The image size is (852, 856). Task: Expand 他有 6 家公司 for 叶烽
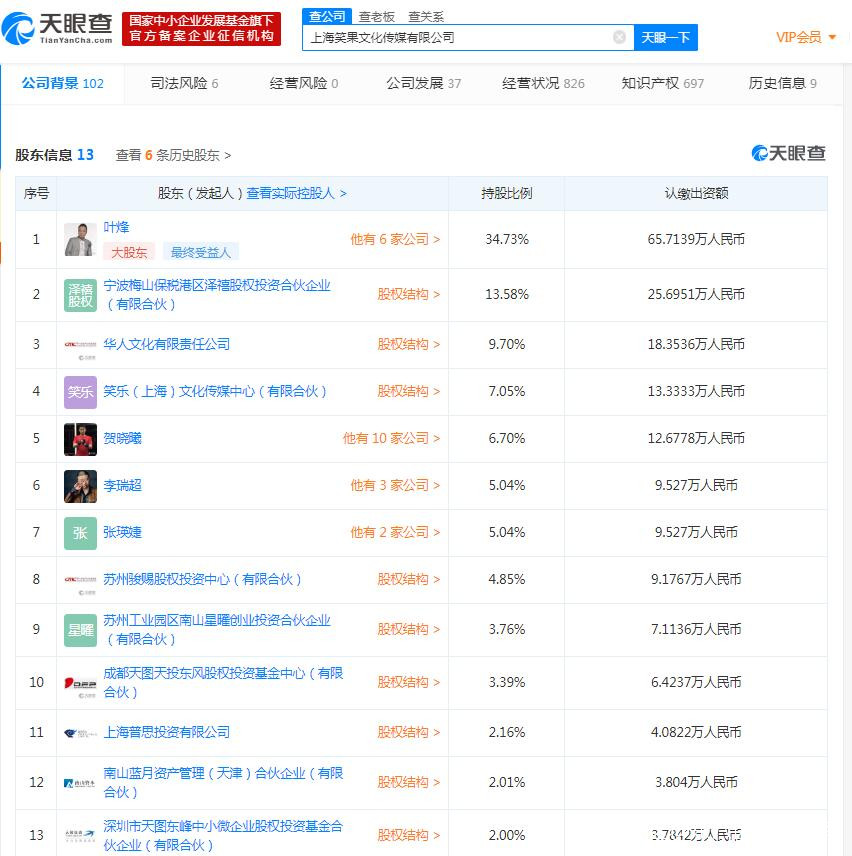[395, 239]
